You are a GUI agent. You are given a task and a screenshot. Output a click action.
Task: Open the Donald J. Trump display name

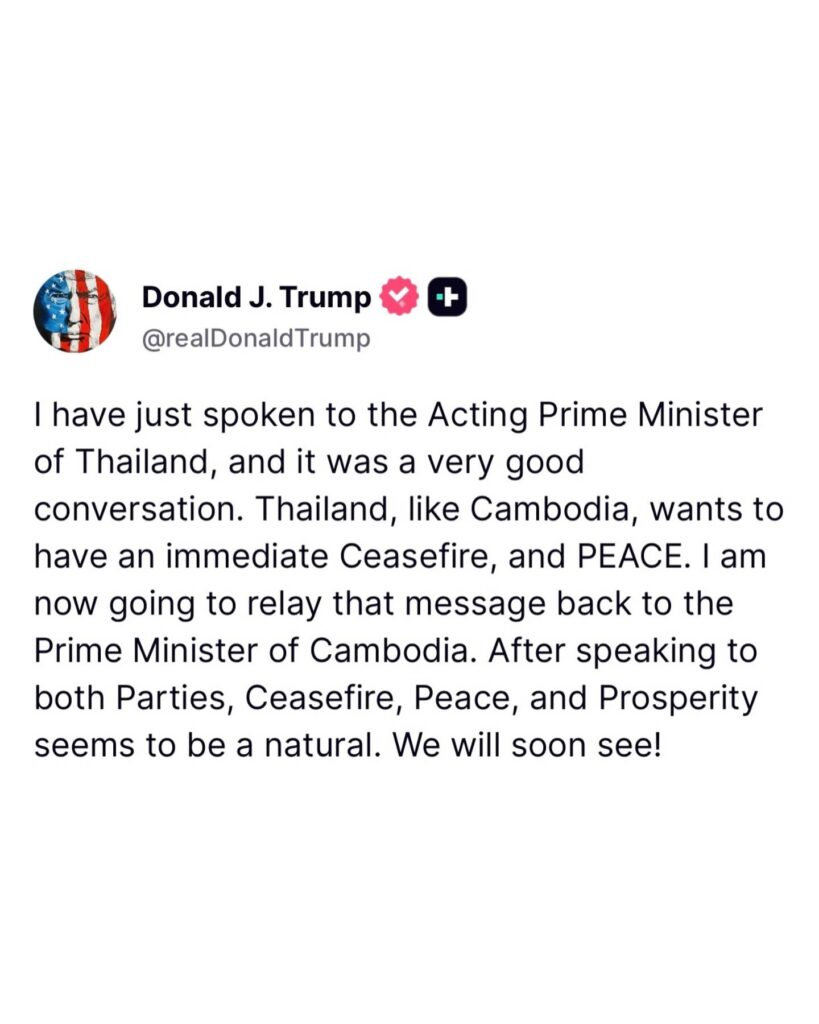point(256,296)
